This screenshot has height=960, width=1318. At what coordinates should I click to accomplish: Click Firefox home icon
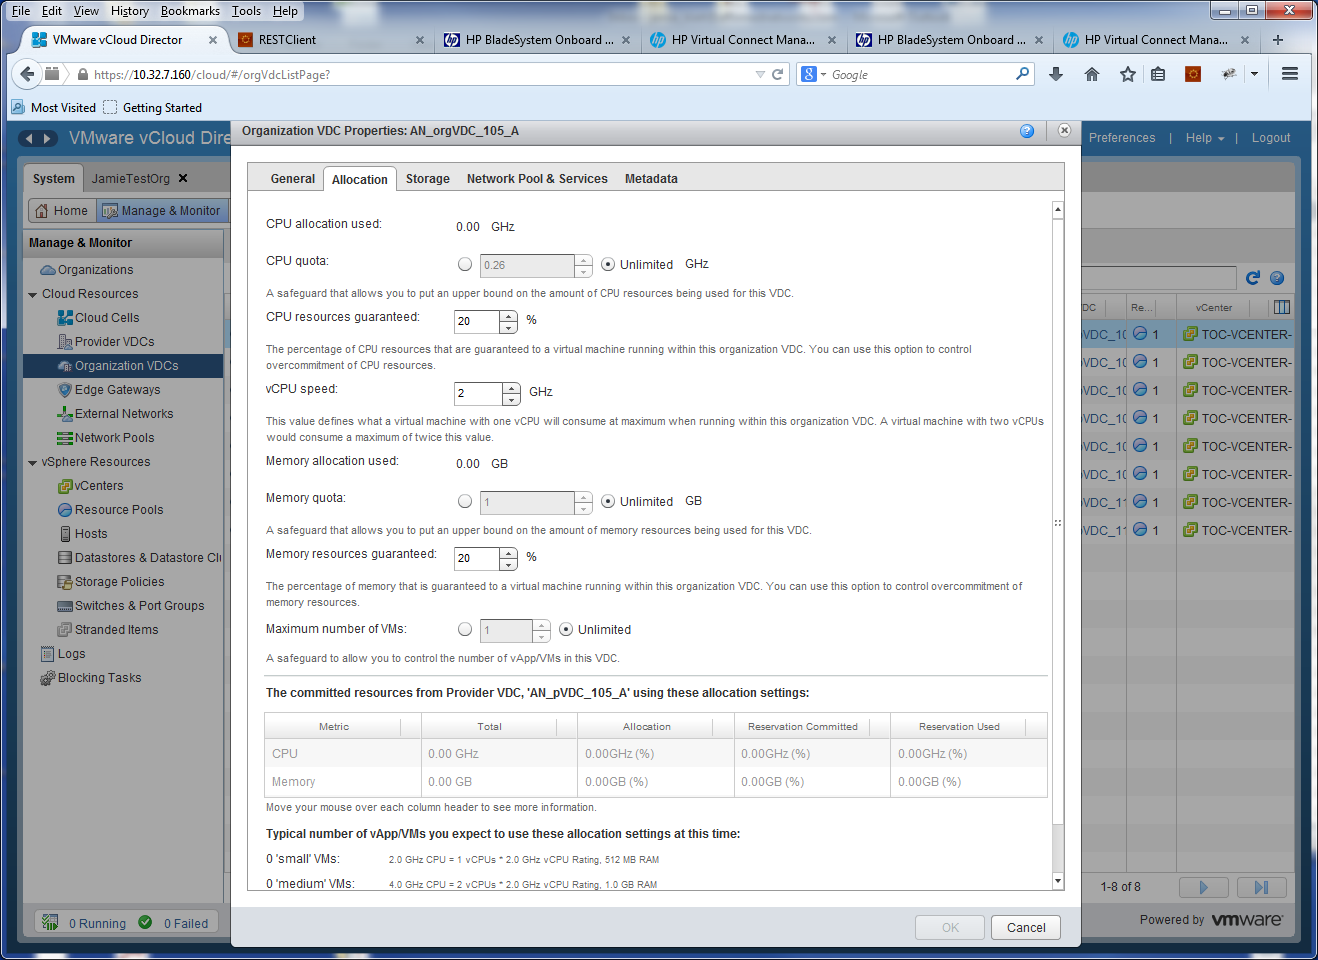click(x=1092, y=74)
